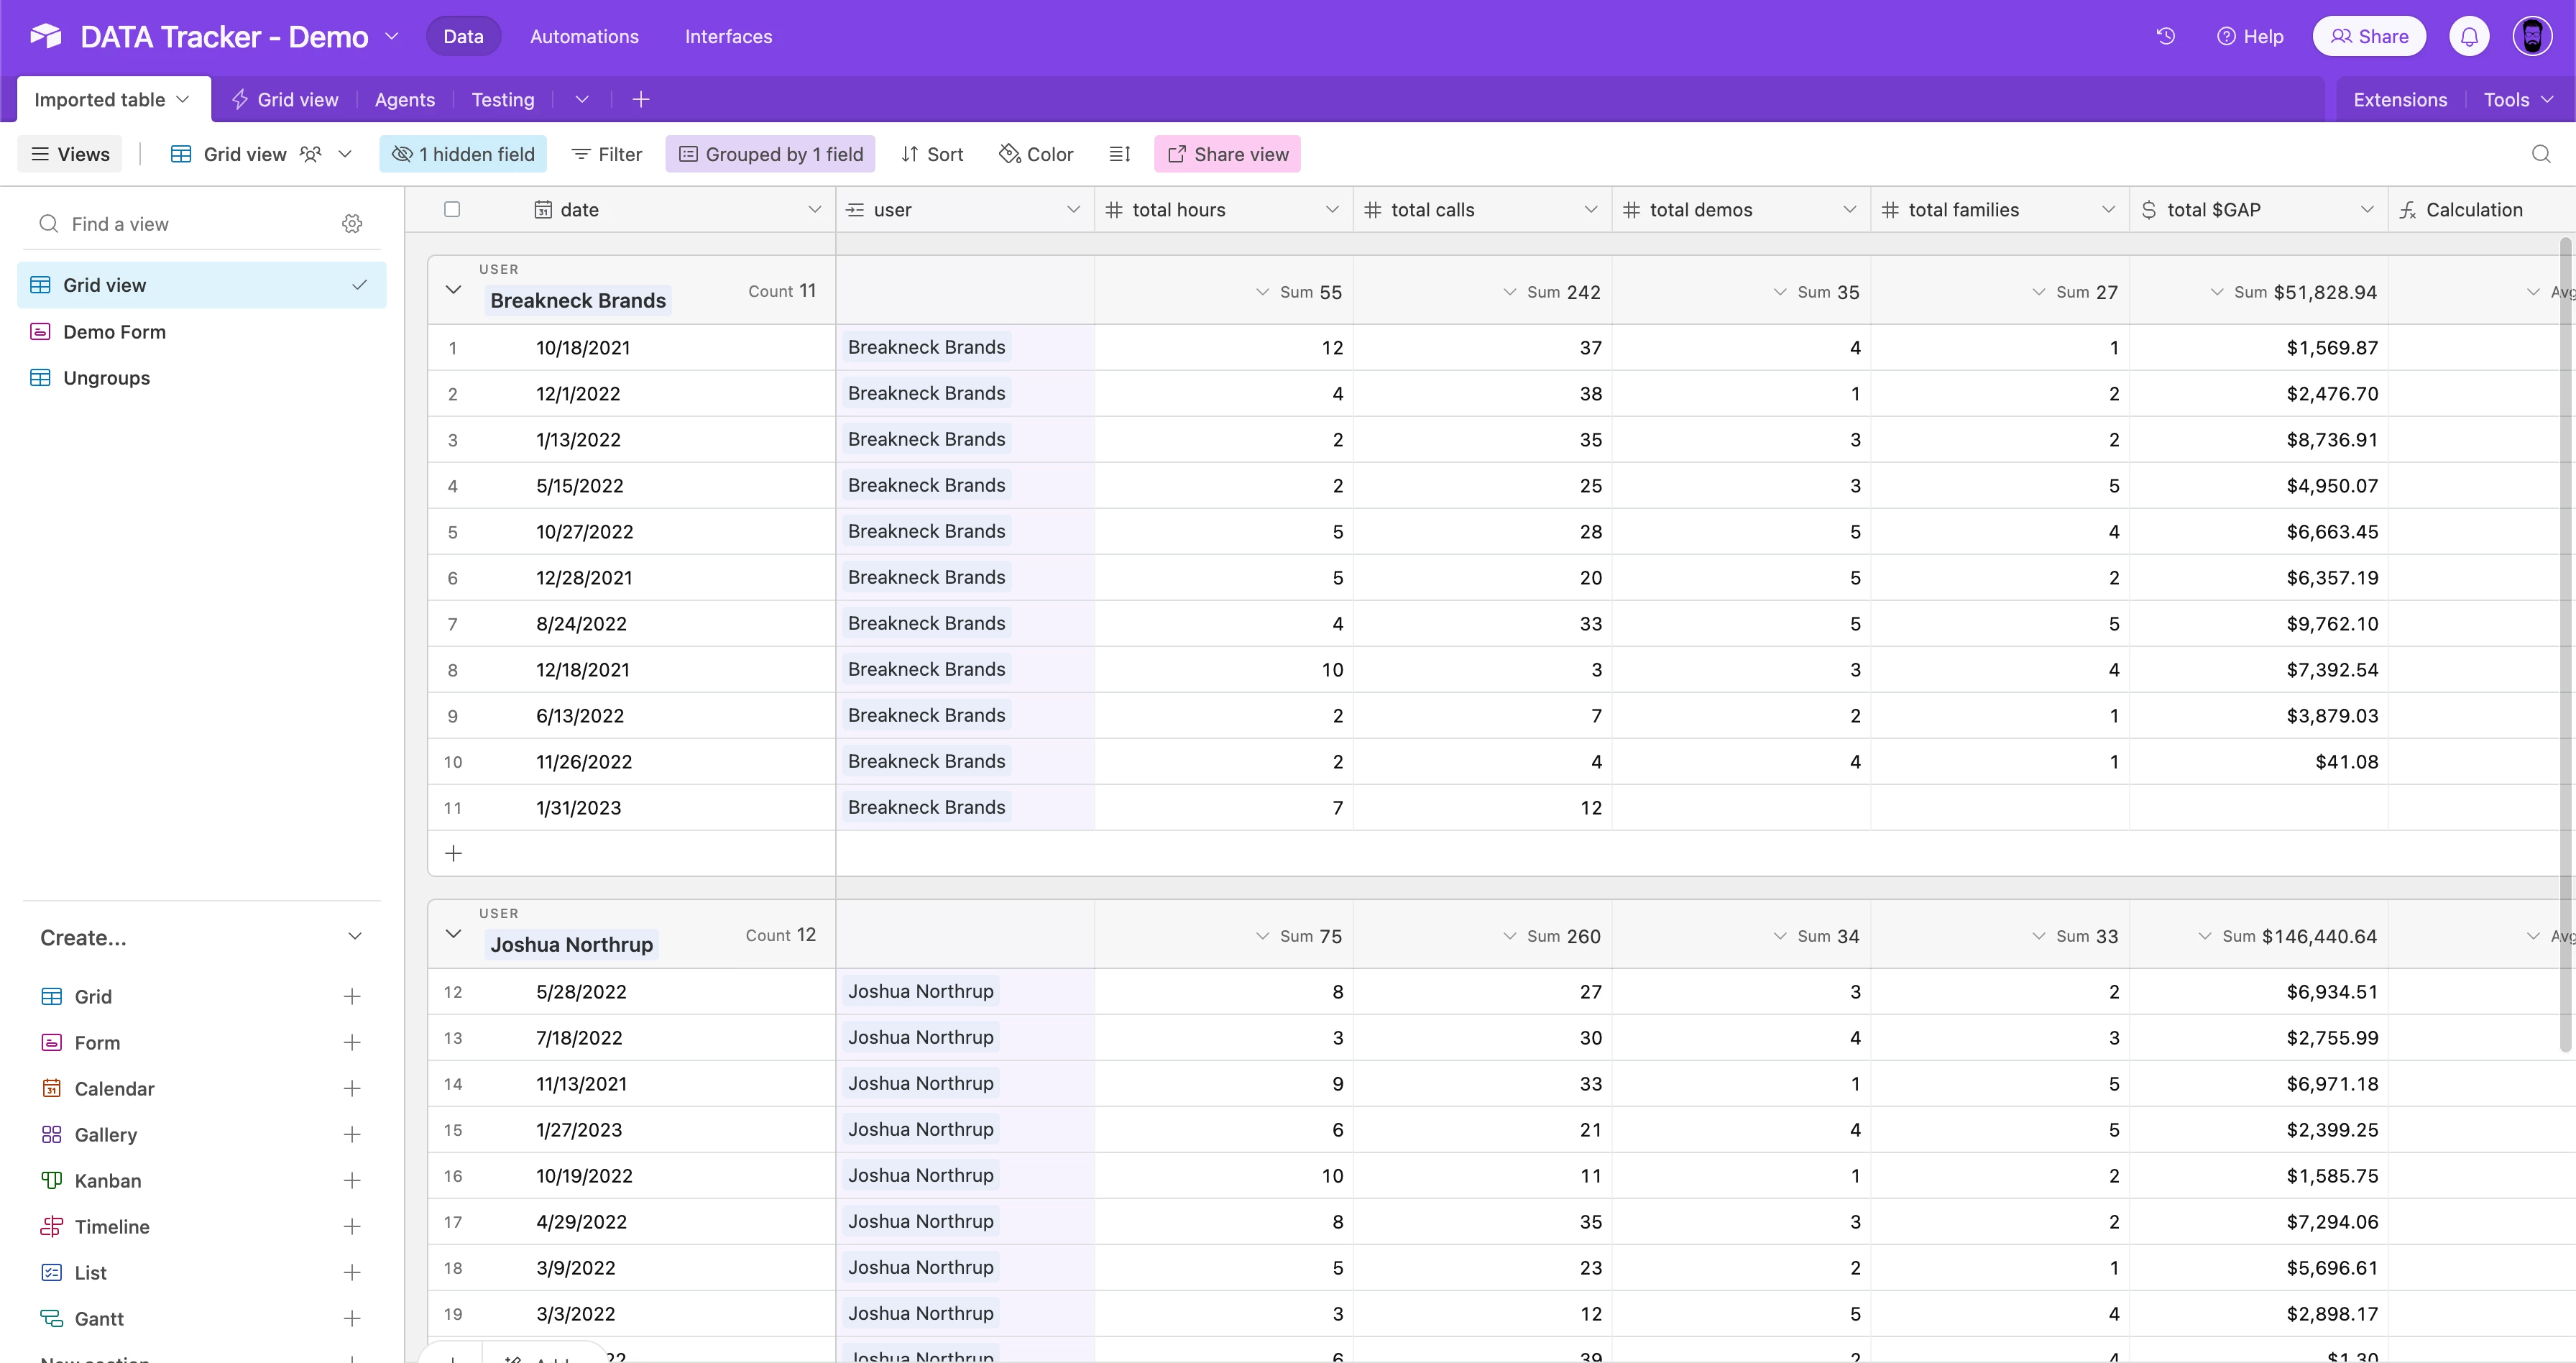Open the Extensions panel
2576x1363 pixels.
pyautogui.click(x=2400, y=99)
